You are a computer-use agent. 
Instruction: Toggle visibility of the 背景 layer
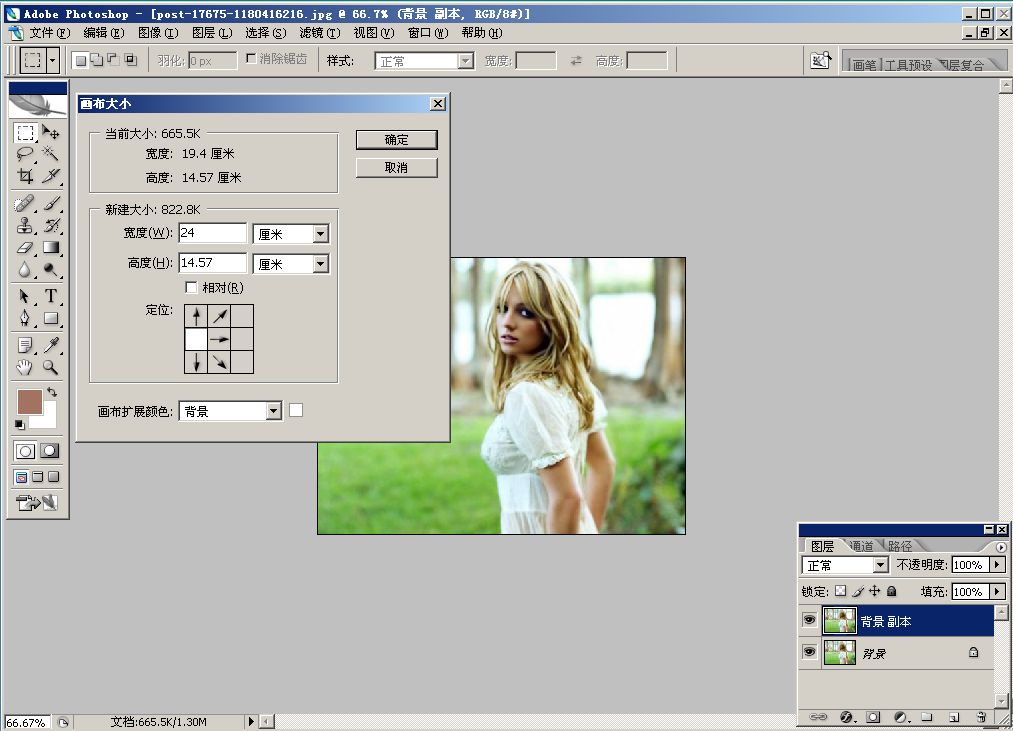809,653
